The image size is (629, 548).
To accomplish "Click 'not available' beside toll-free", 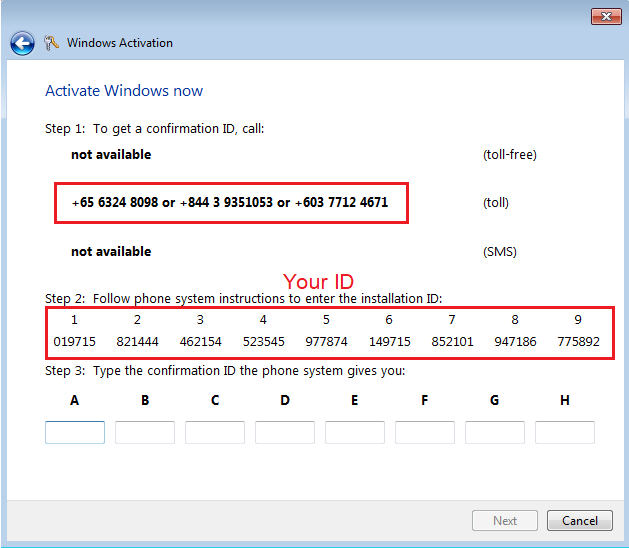I will 111,154.
